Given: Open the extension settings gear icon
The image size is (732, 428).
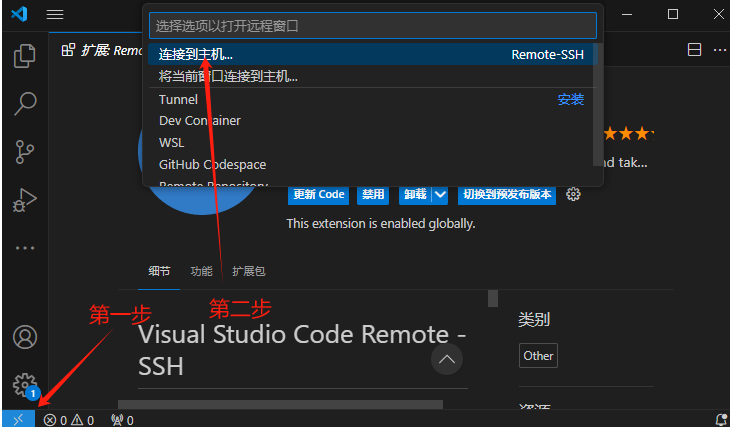Looking at the screenshot, I should [x=573, y=194].
